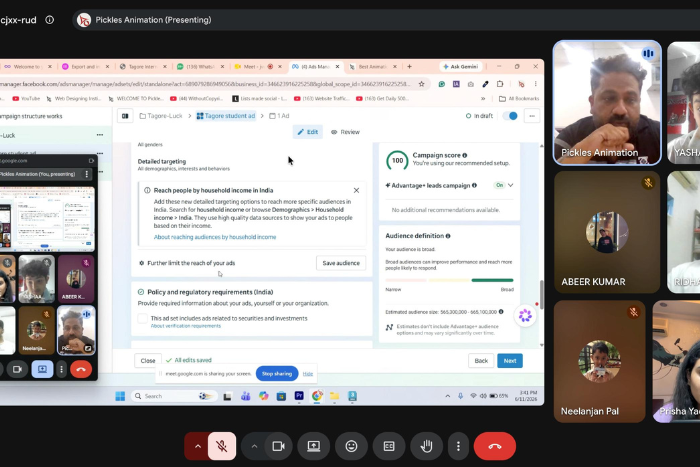Click the Next button
The image size is (700, 467).
[510, 361]
